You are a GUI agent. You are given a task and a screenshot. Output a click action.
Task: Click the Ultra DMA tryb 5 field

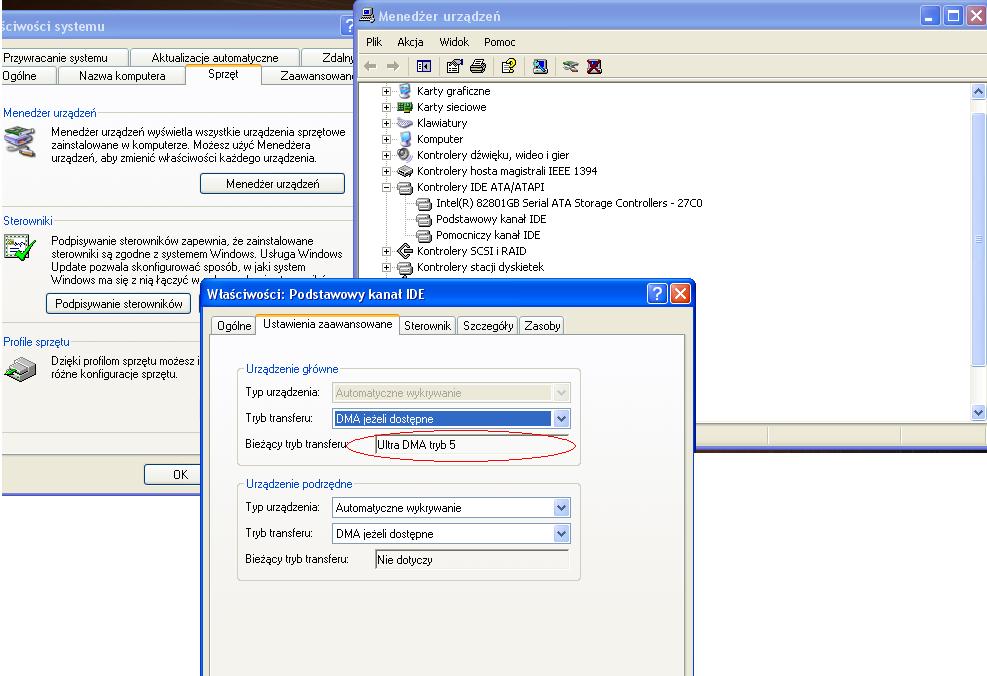pos(471,445)
